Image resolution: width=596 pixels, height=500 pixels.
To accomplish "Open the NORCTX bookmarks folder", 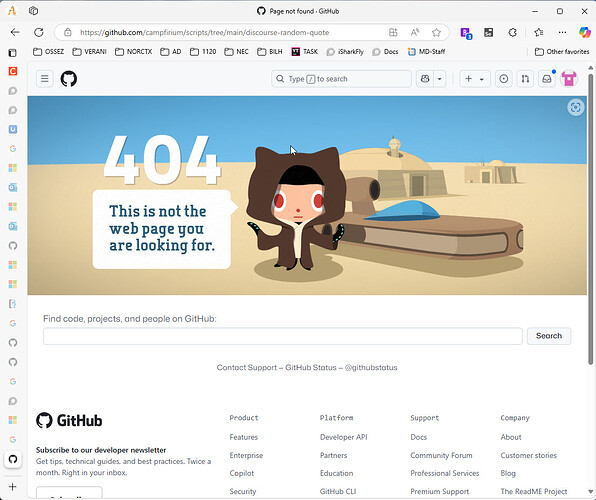I will (x=133, y=52).
